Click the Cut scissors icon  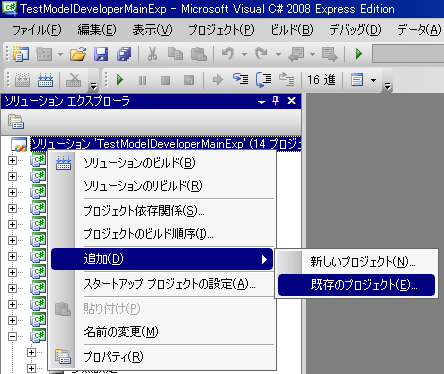pos(152,54)
